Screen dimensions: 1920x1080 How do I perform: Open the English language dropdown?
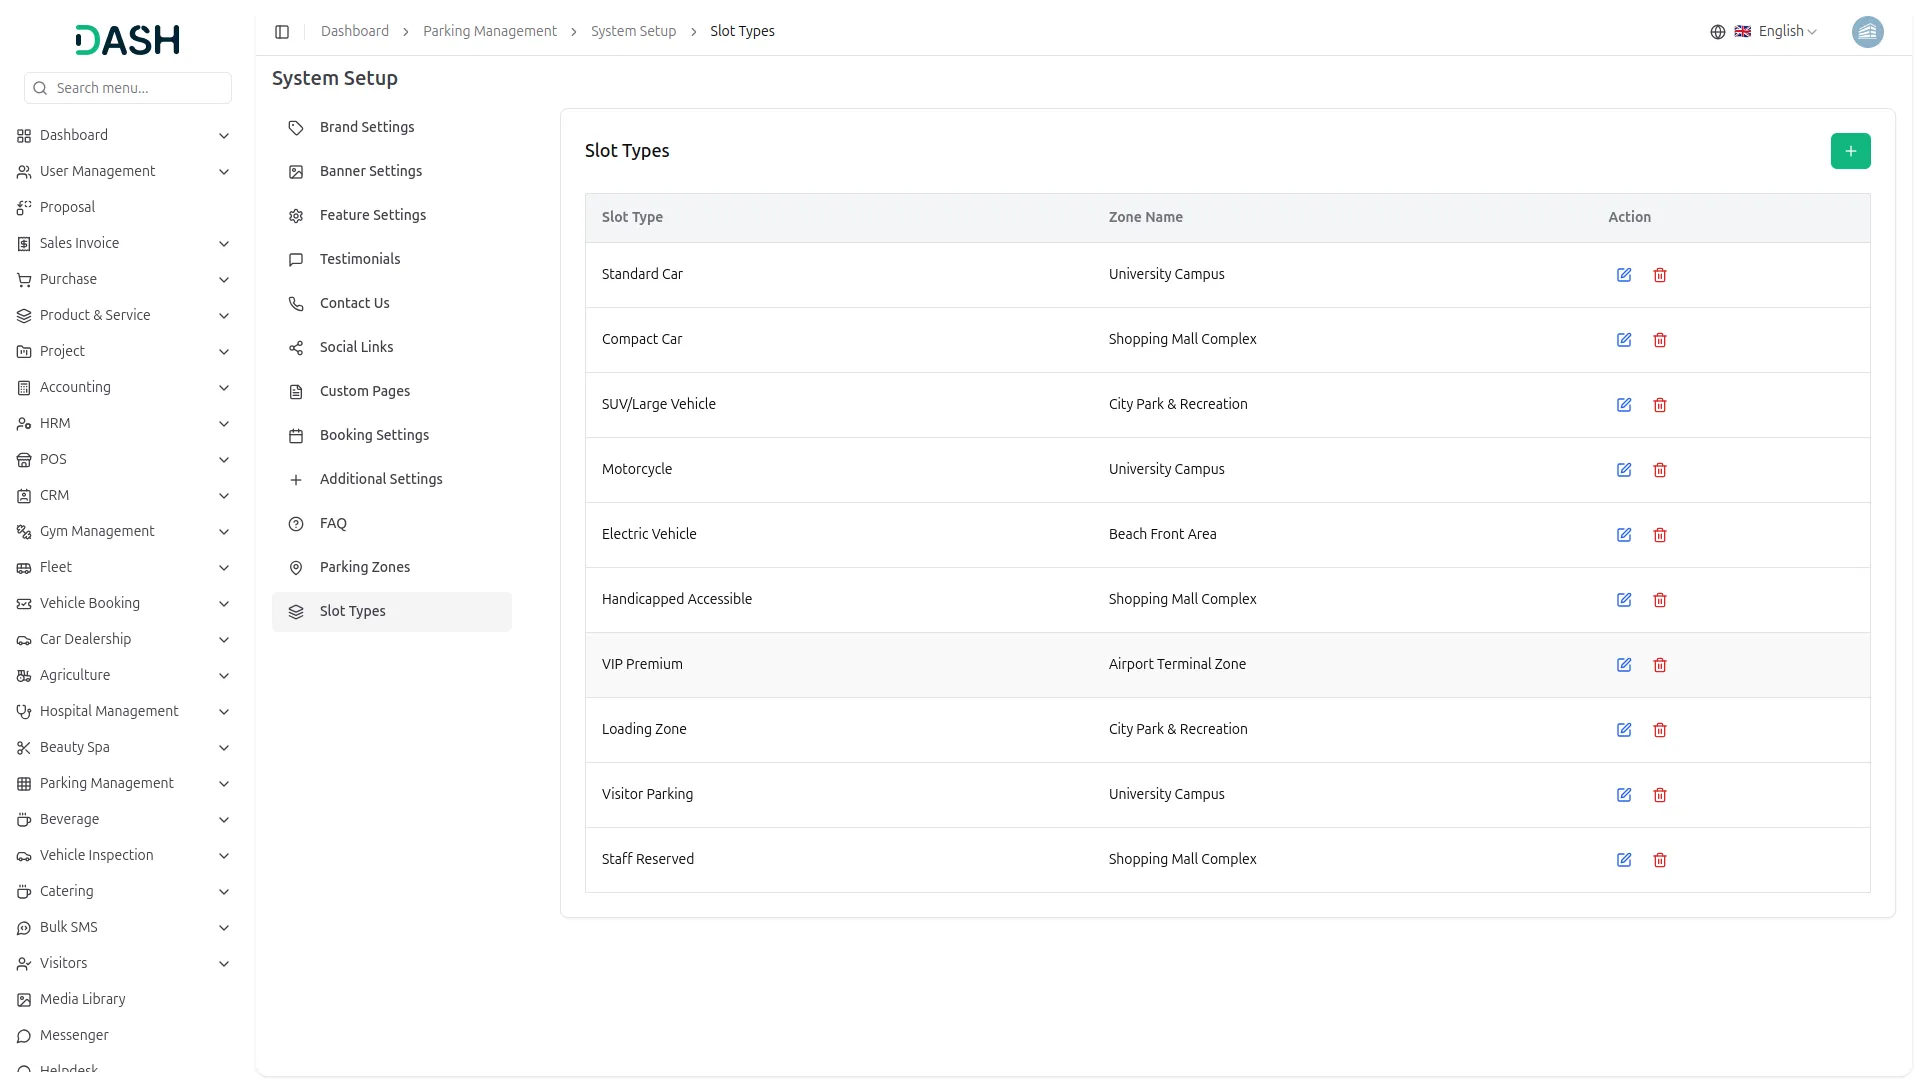pyautogui.click(x=1776, y=32)
